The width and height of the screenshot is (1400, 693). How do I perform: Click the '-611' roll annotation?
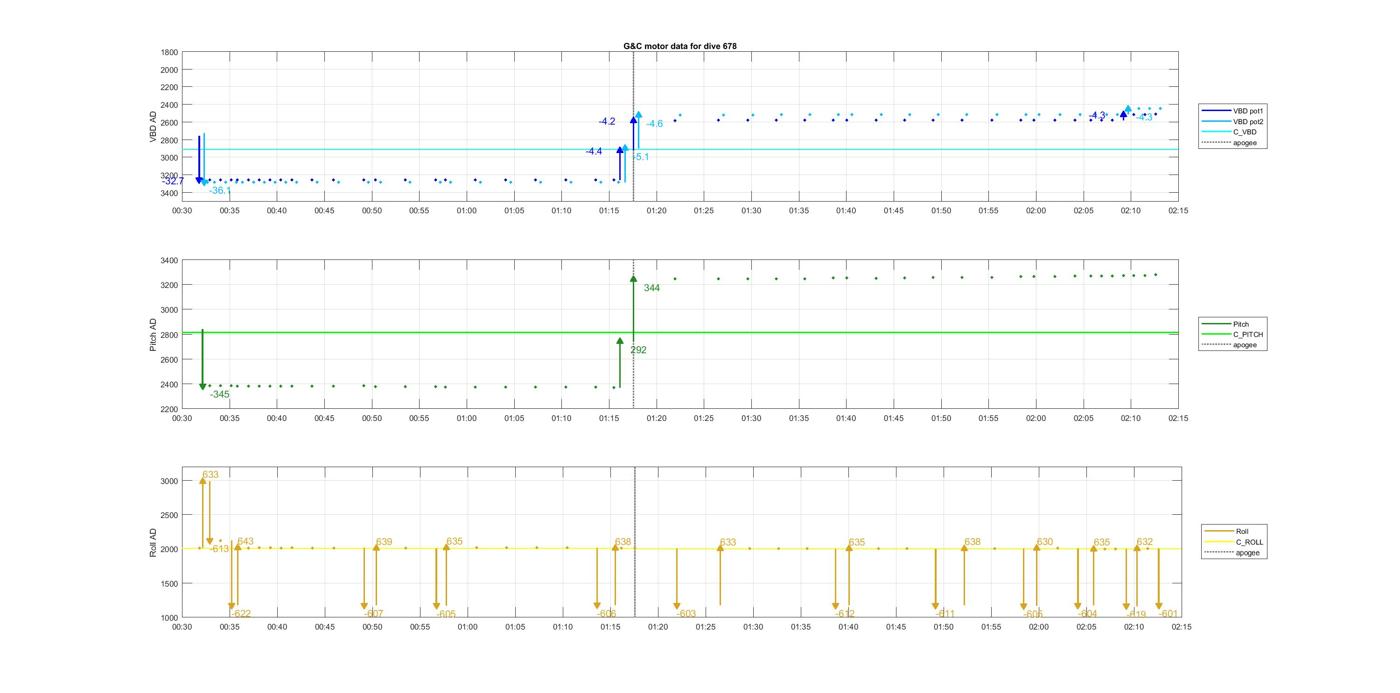[x=945, y=614]
